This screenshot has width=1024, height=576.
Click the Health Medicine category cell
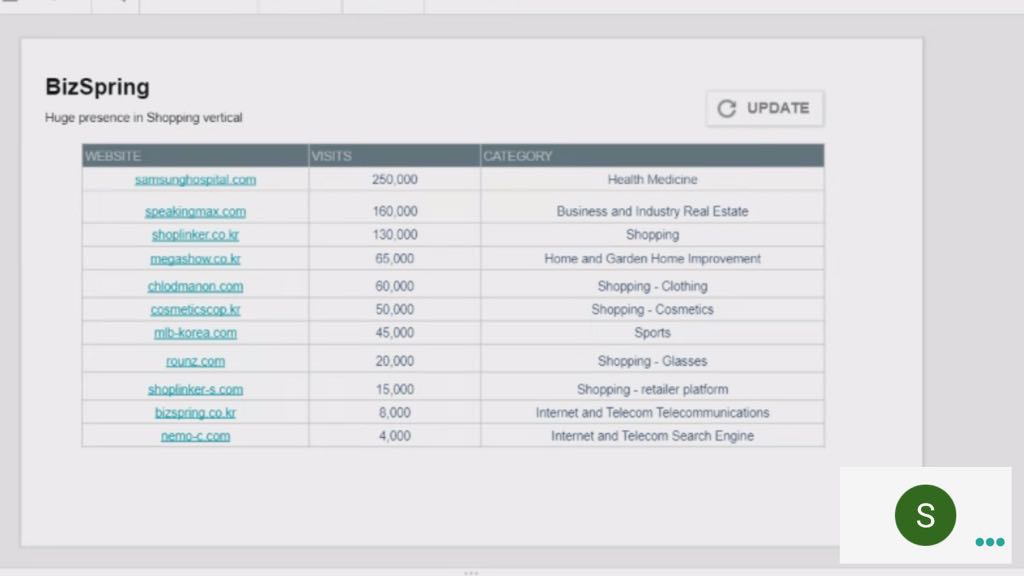pyautogui.click(x=652, y=180)
